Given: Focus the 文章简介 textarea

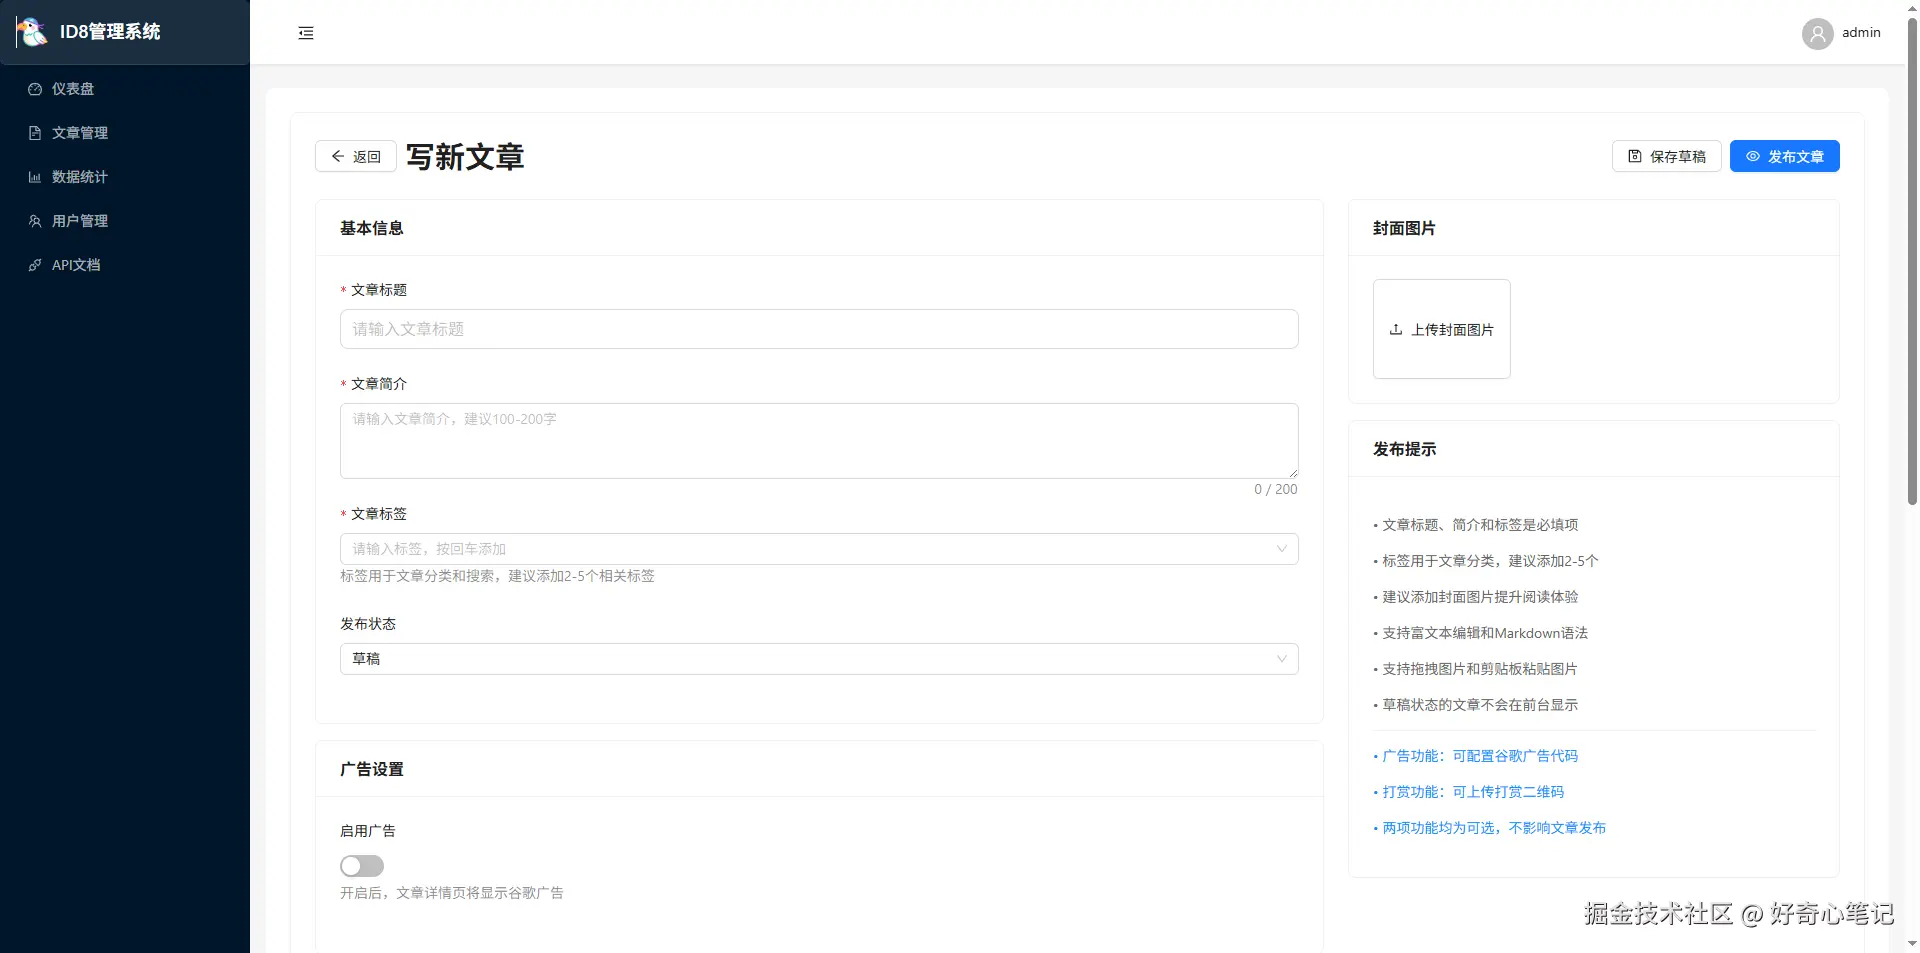Looking at the screenshot, I should 819,441.
